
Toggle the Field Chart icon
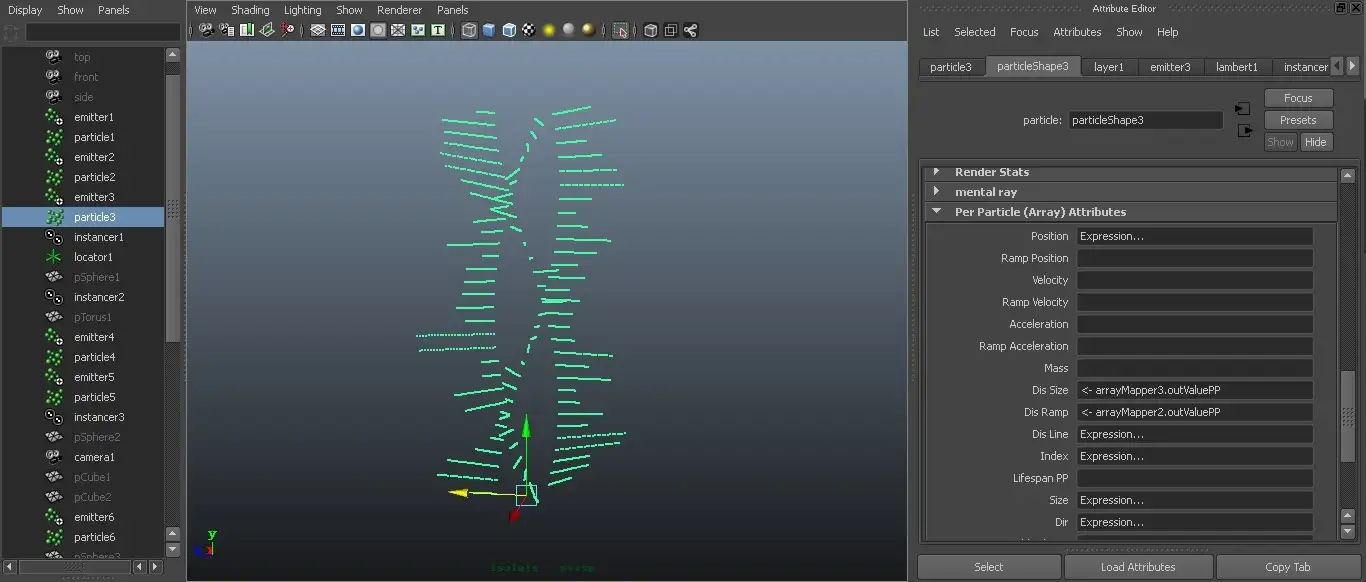click(x=398, y=30)
